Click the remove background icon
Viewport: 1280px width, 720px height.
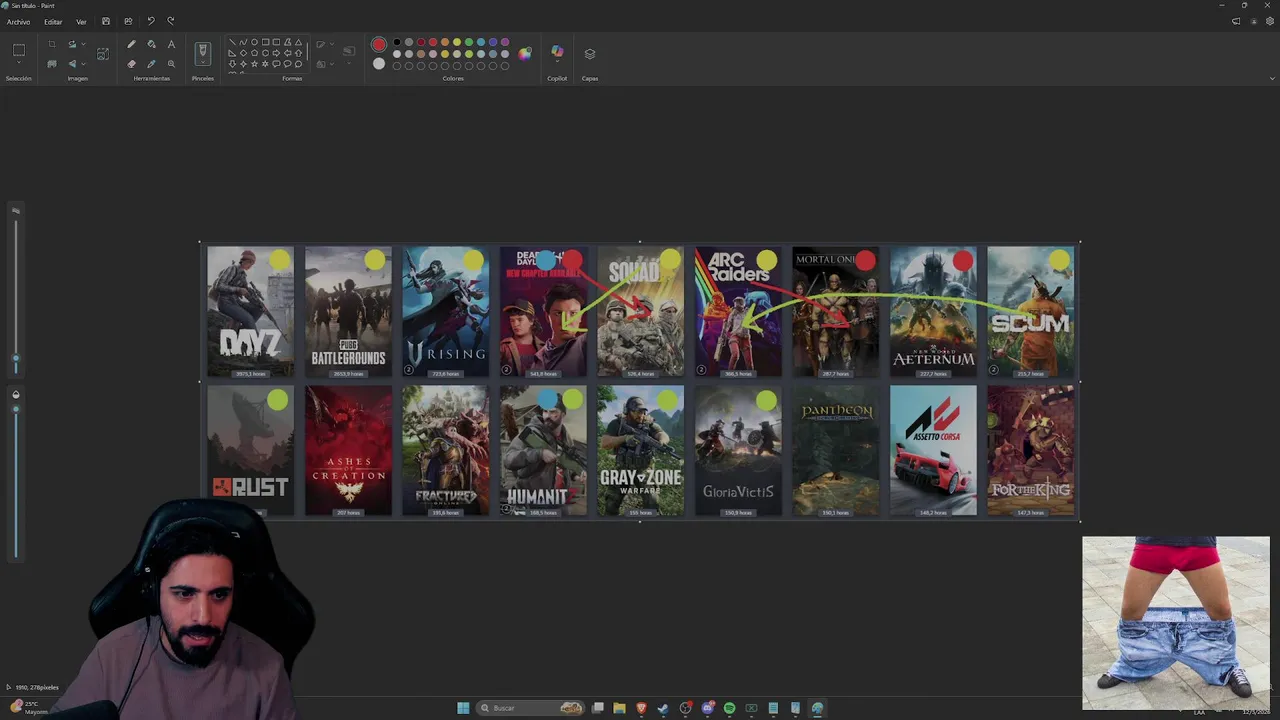pyautogui.click(x=52, y=64)
